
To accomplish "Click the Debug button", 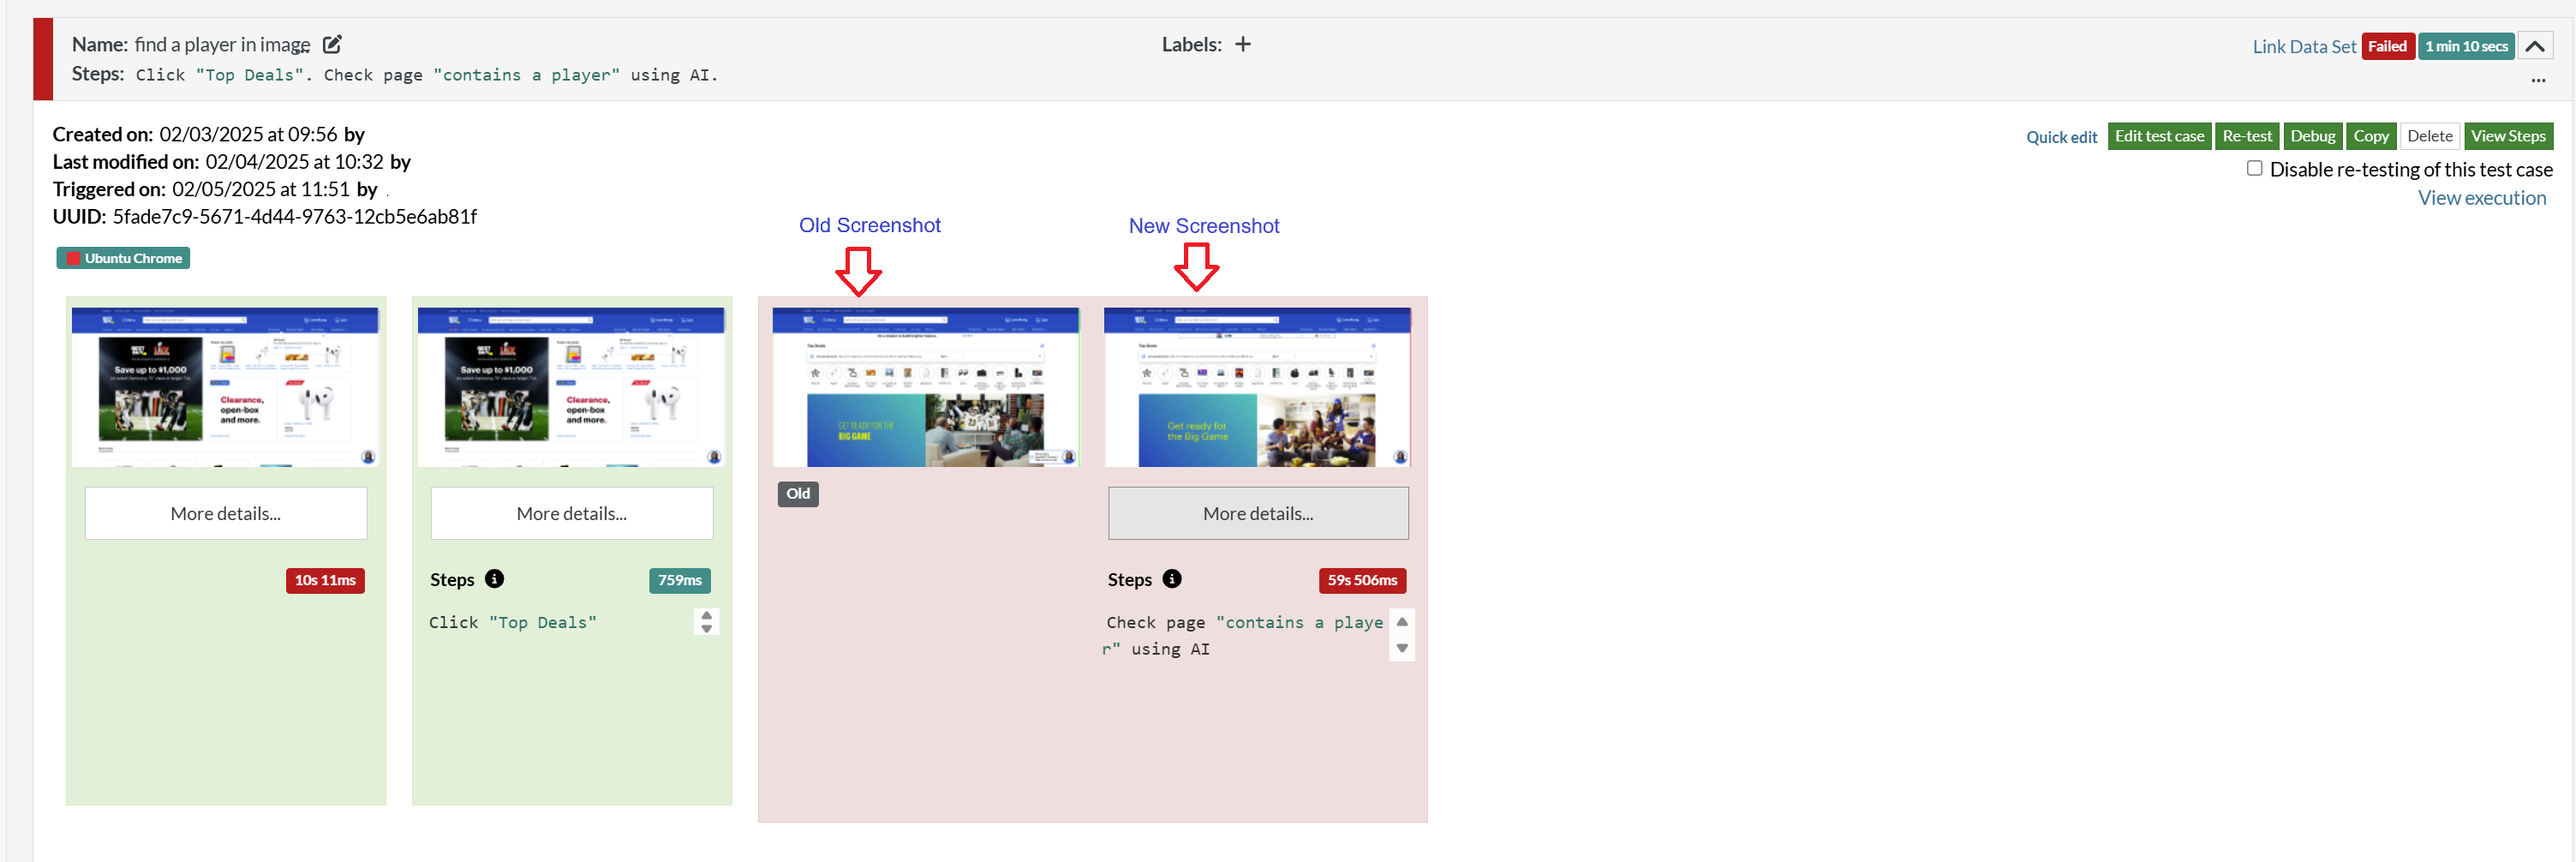I will [2312, 136].
